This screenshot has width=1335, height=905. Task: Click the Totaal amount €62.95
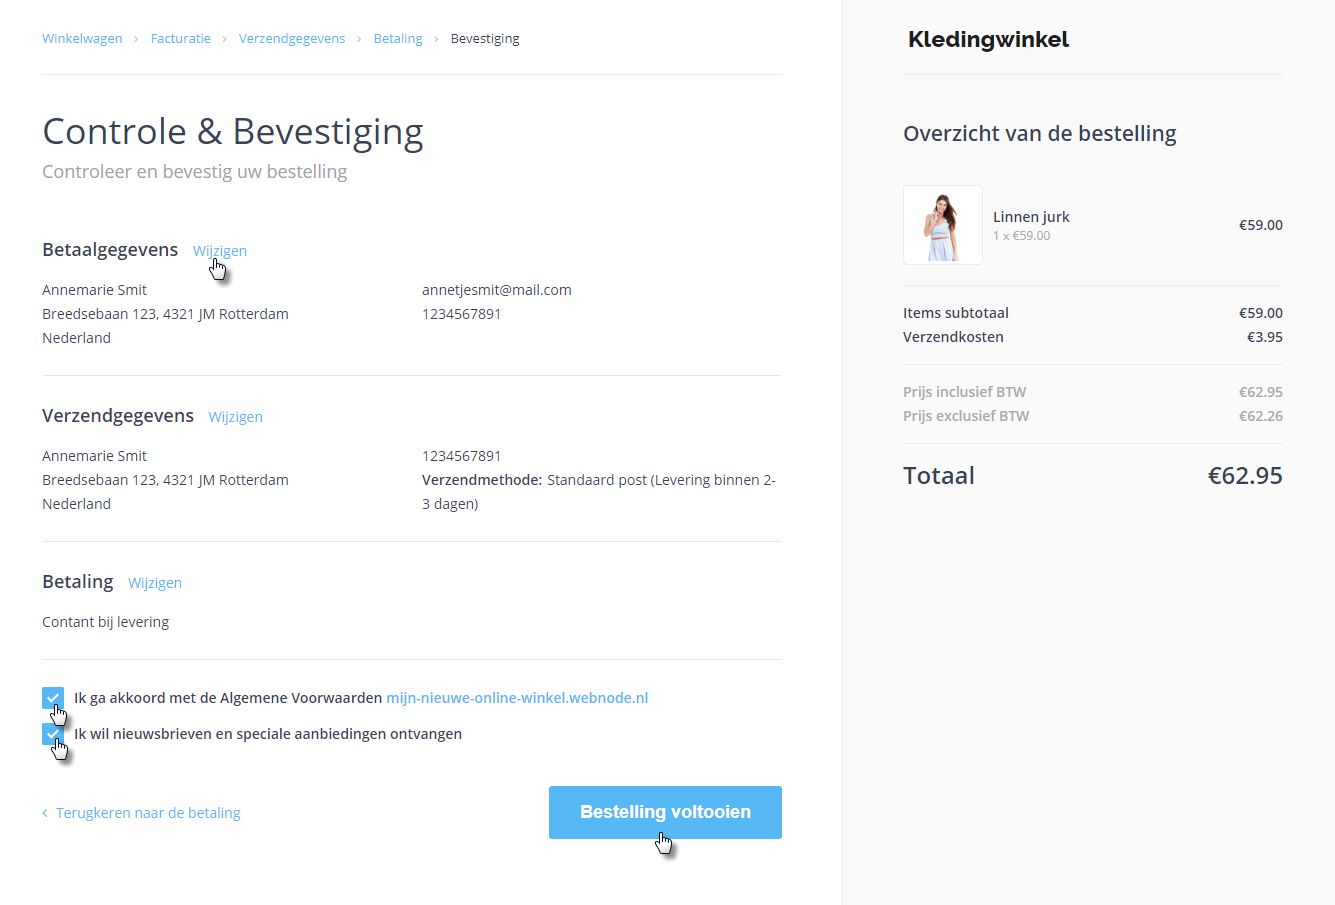click(1244, 476)
